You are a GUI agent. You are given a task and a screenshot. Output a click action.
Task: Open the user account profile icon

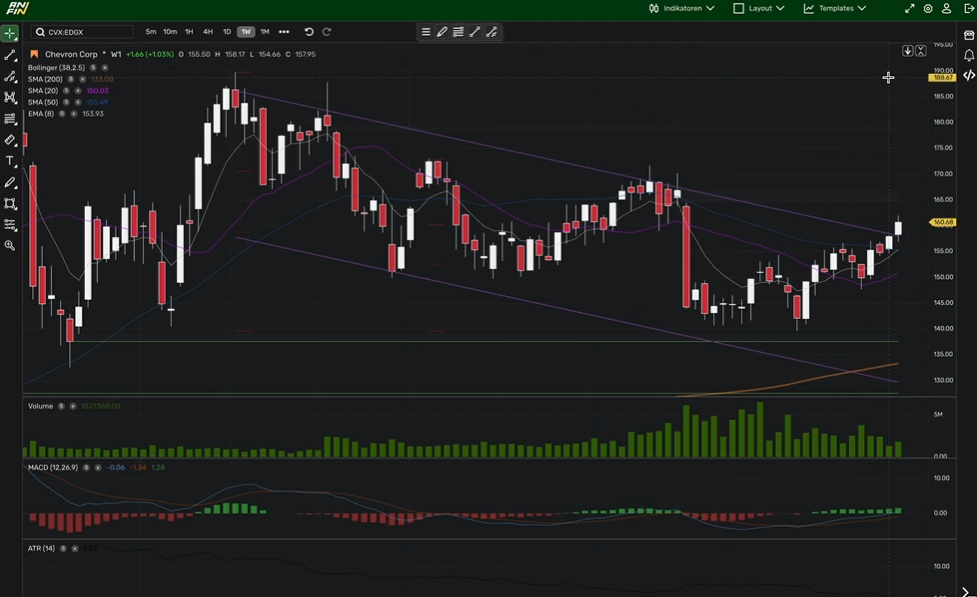coord(947,8)
